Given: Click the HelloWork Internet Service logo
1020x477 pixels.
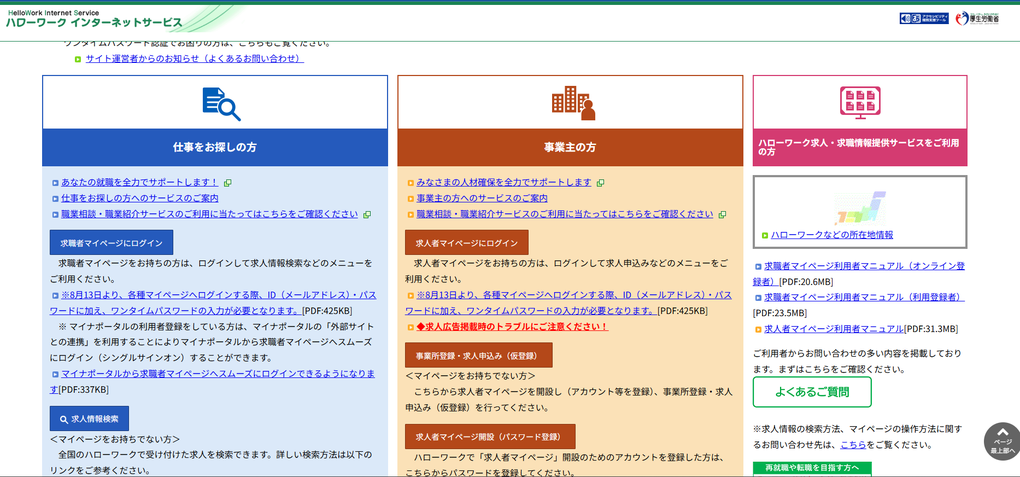Looking at the screenshot, I should [95, 18].
